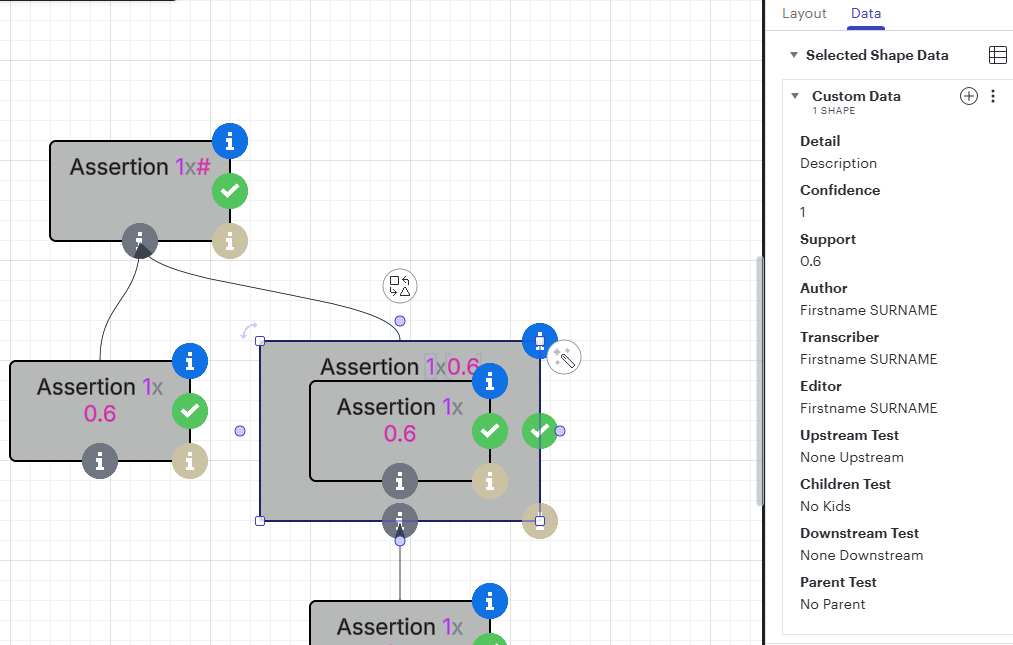The image size is (1013, 645).
Task: Click blue info icon on inner nested Assertion
Action: [490, 381]
